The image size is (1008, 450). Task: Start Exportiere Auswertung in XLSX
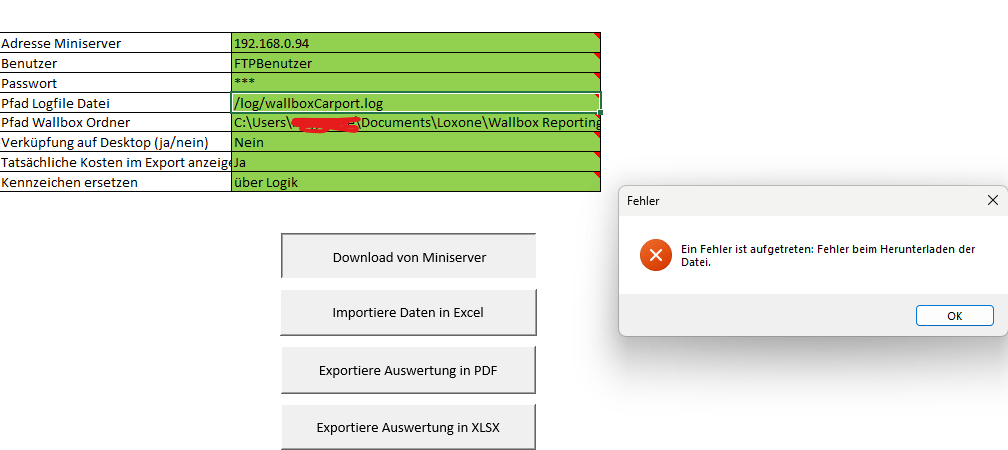(409, 428)
